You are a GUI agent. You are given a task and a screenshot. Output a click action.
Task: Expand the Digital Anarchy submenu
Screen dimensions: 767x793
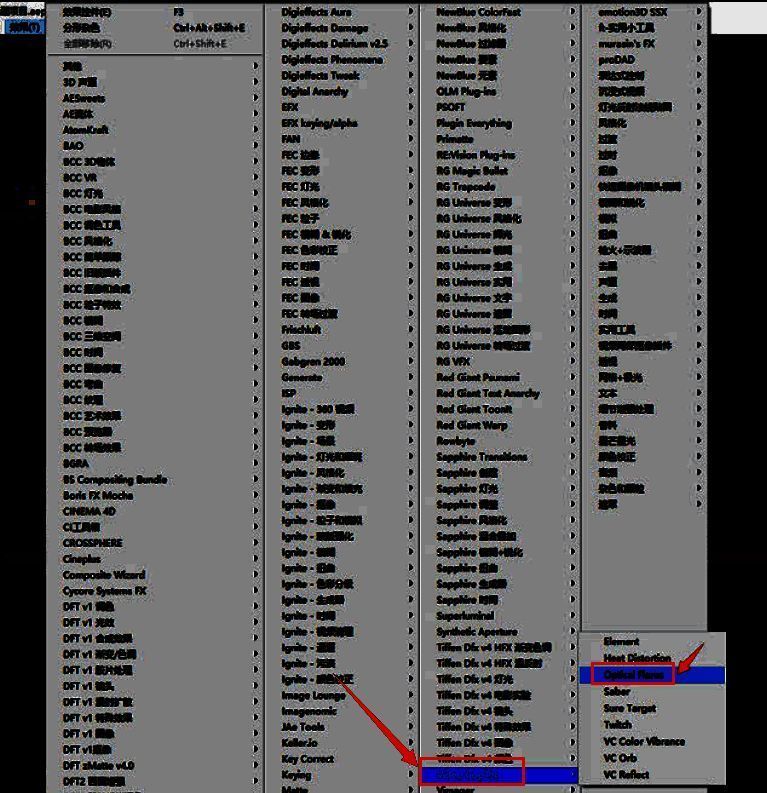[x=315, y=92]
